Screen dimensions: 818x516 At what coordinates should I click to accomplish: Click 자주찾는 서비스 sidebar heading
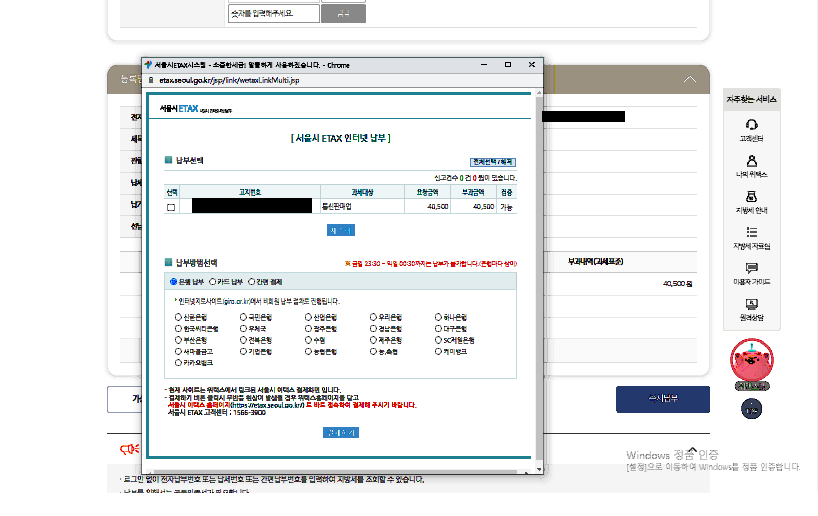751,99
